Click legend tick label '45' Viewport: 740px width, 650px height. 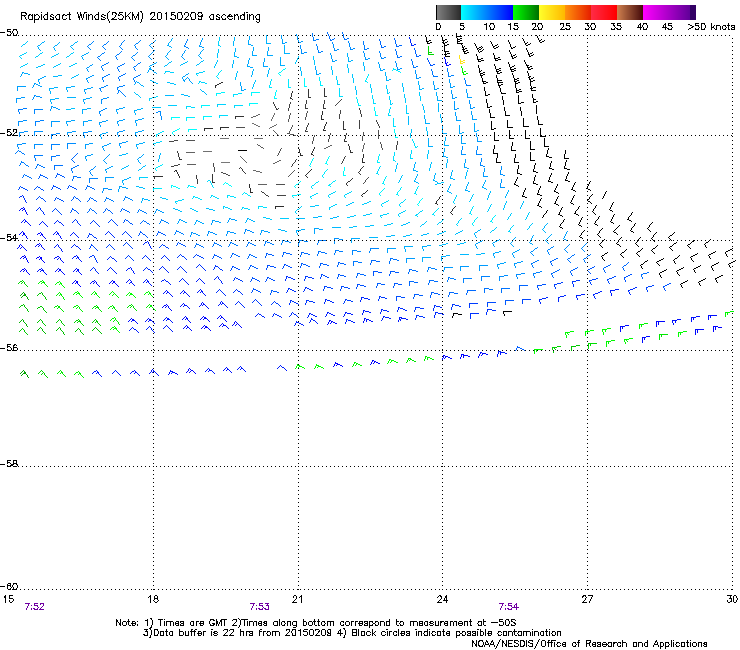coord(667,27)
